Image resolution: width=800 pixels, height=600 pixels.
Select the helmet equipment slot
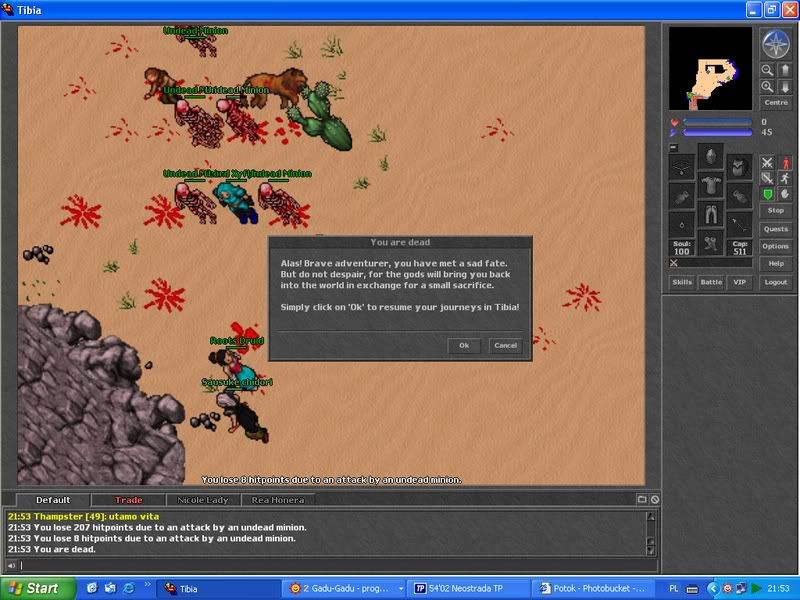coord(710,156)
